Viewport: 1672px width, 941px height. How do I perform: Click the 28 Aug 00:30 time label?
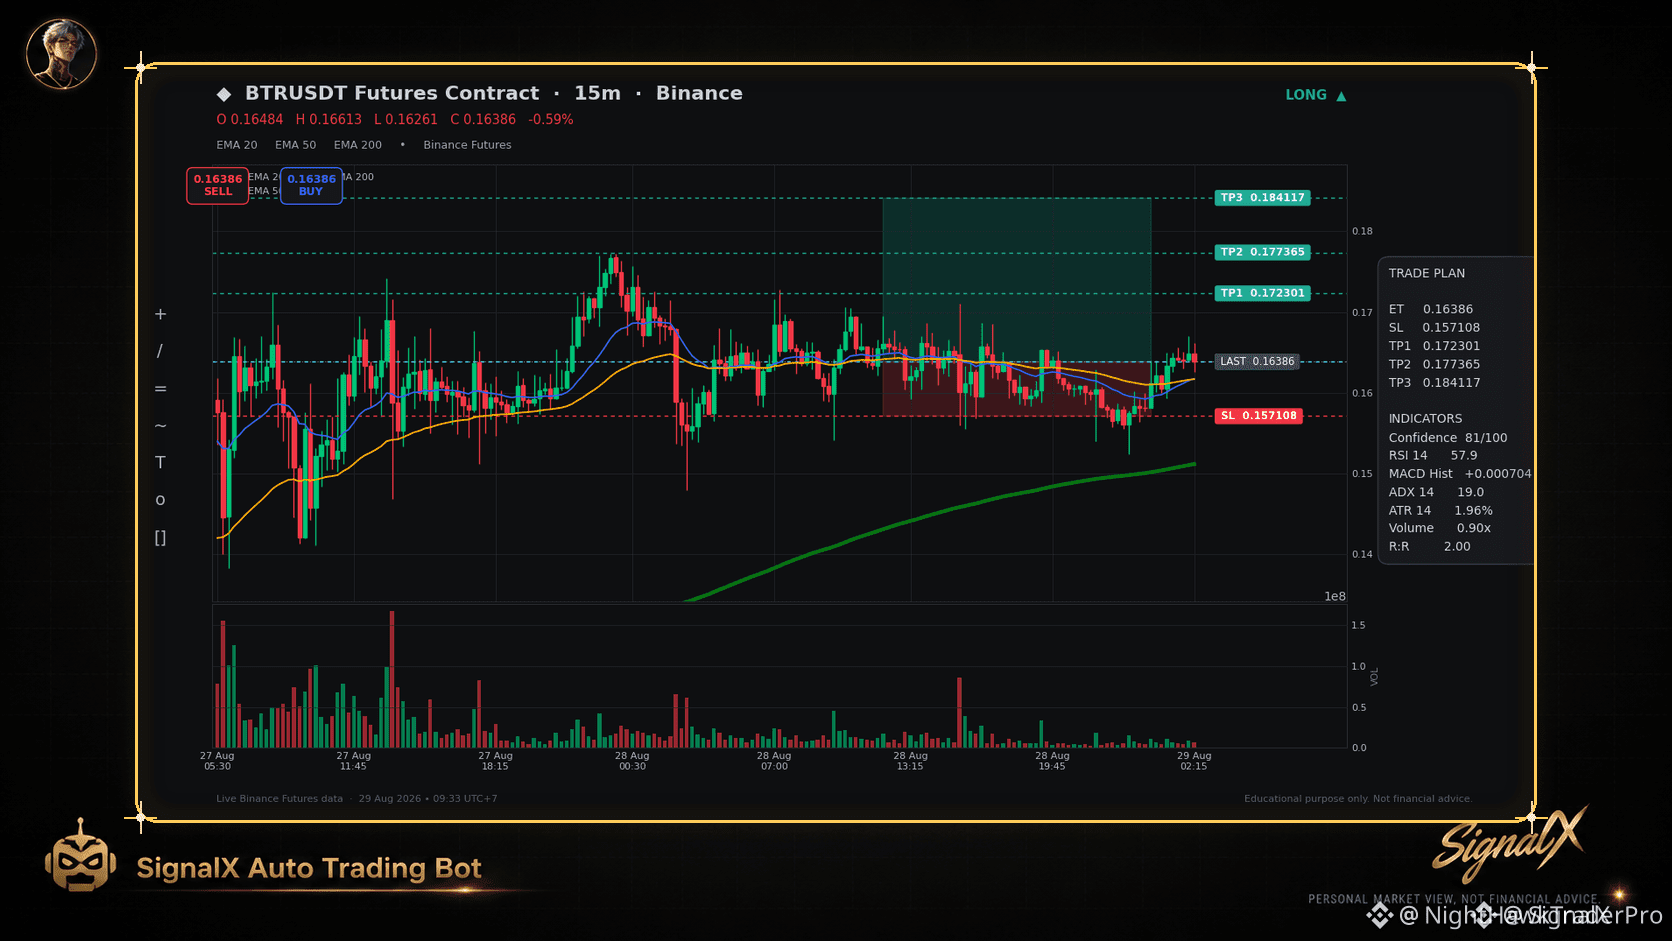(x=632, y=761)
